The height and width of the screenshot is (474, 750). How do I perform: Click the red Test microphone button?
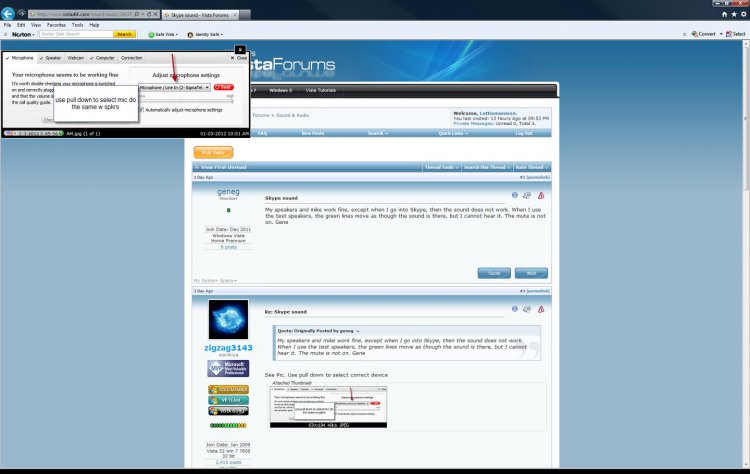[224, 87]
